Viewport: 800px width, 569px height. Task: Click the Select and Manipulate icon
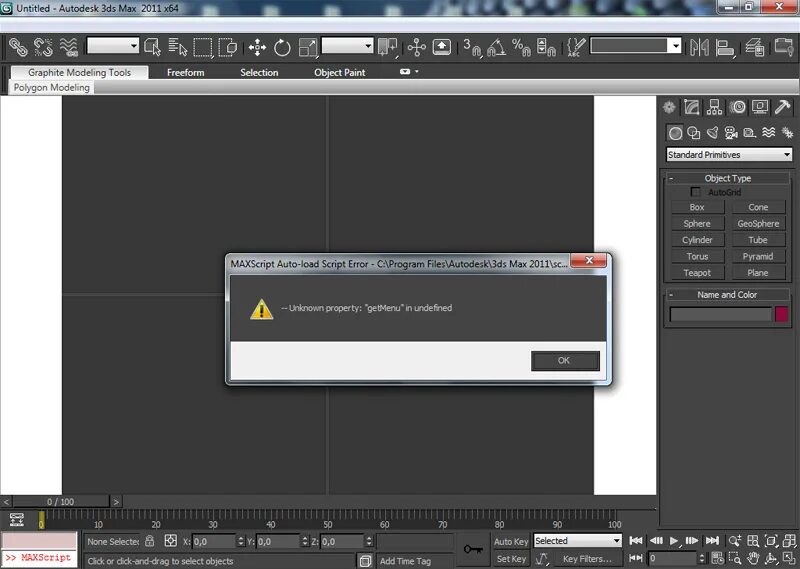(x=416, y=47)
